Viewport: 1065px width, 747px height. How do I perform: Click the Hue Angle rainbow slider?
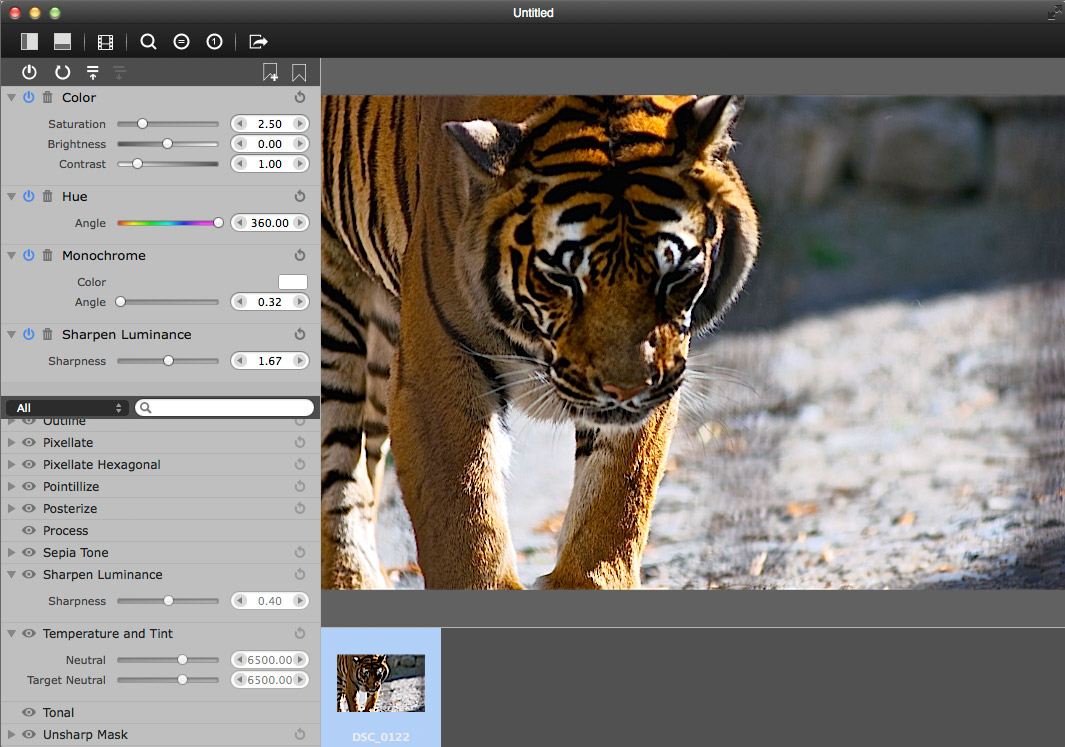click(x=167, y=223)
